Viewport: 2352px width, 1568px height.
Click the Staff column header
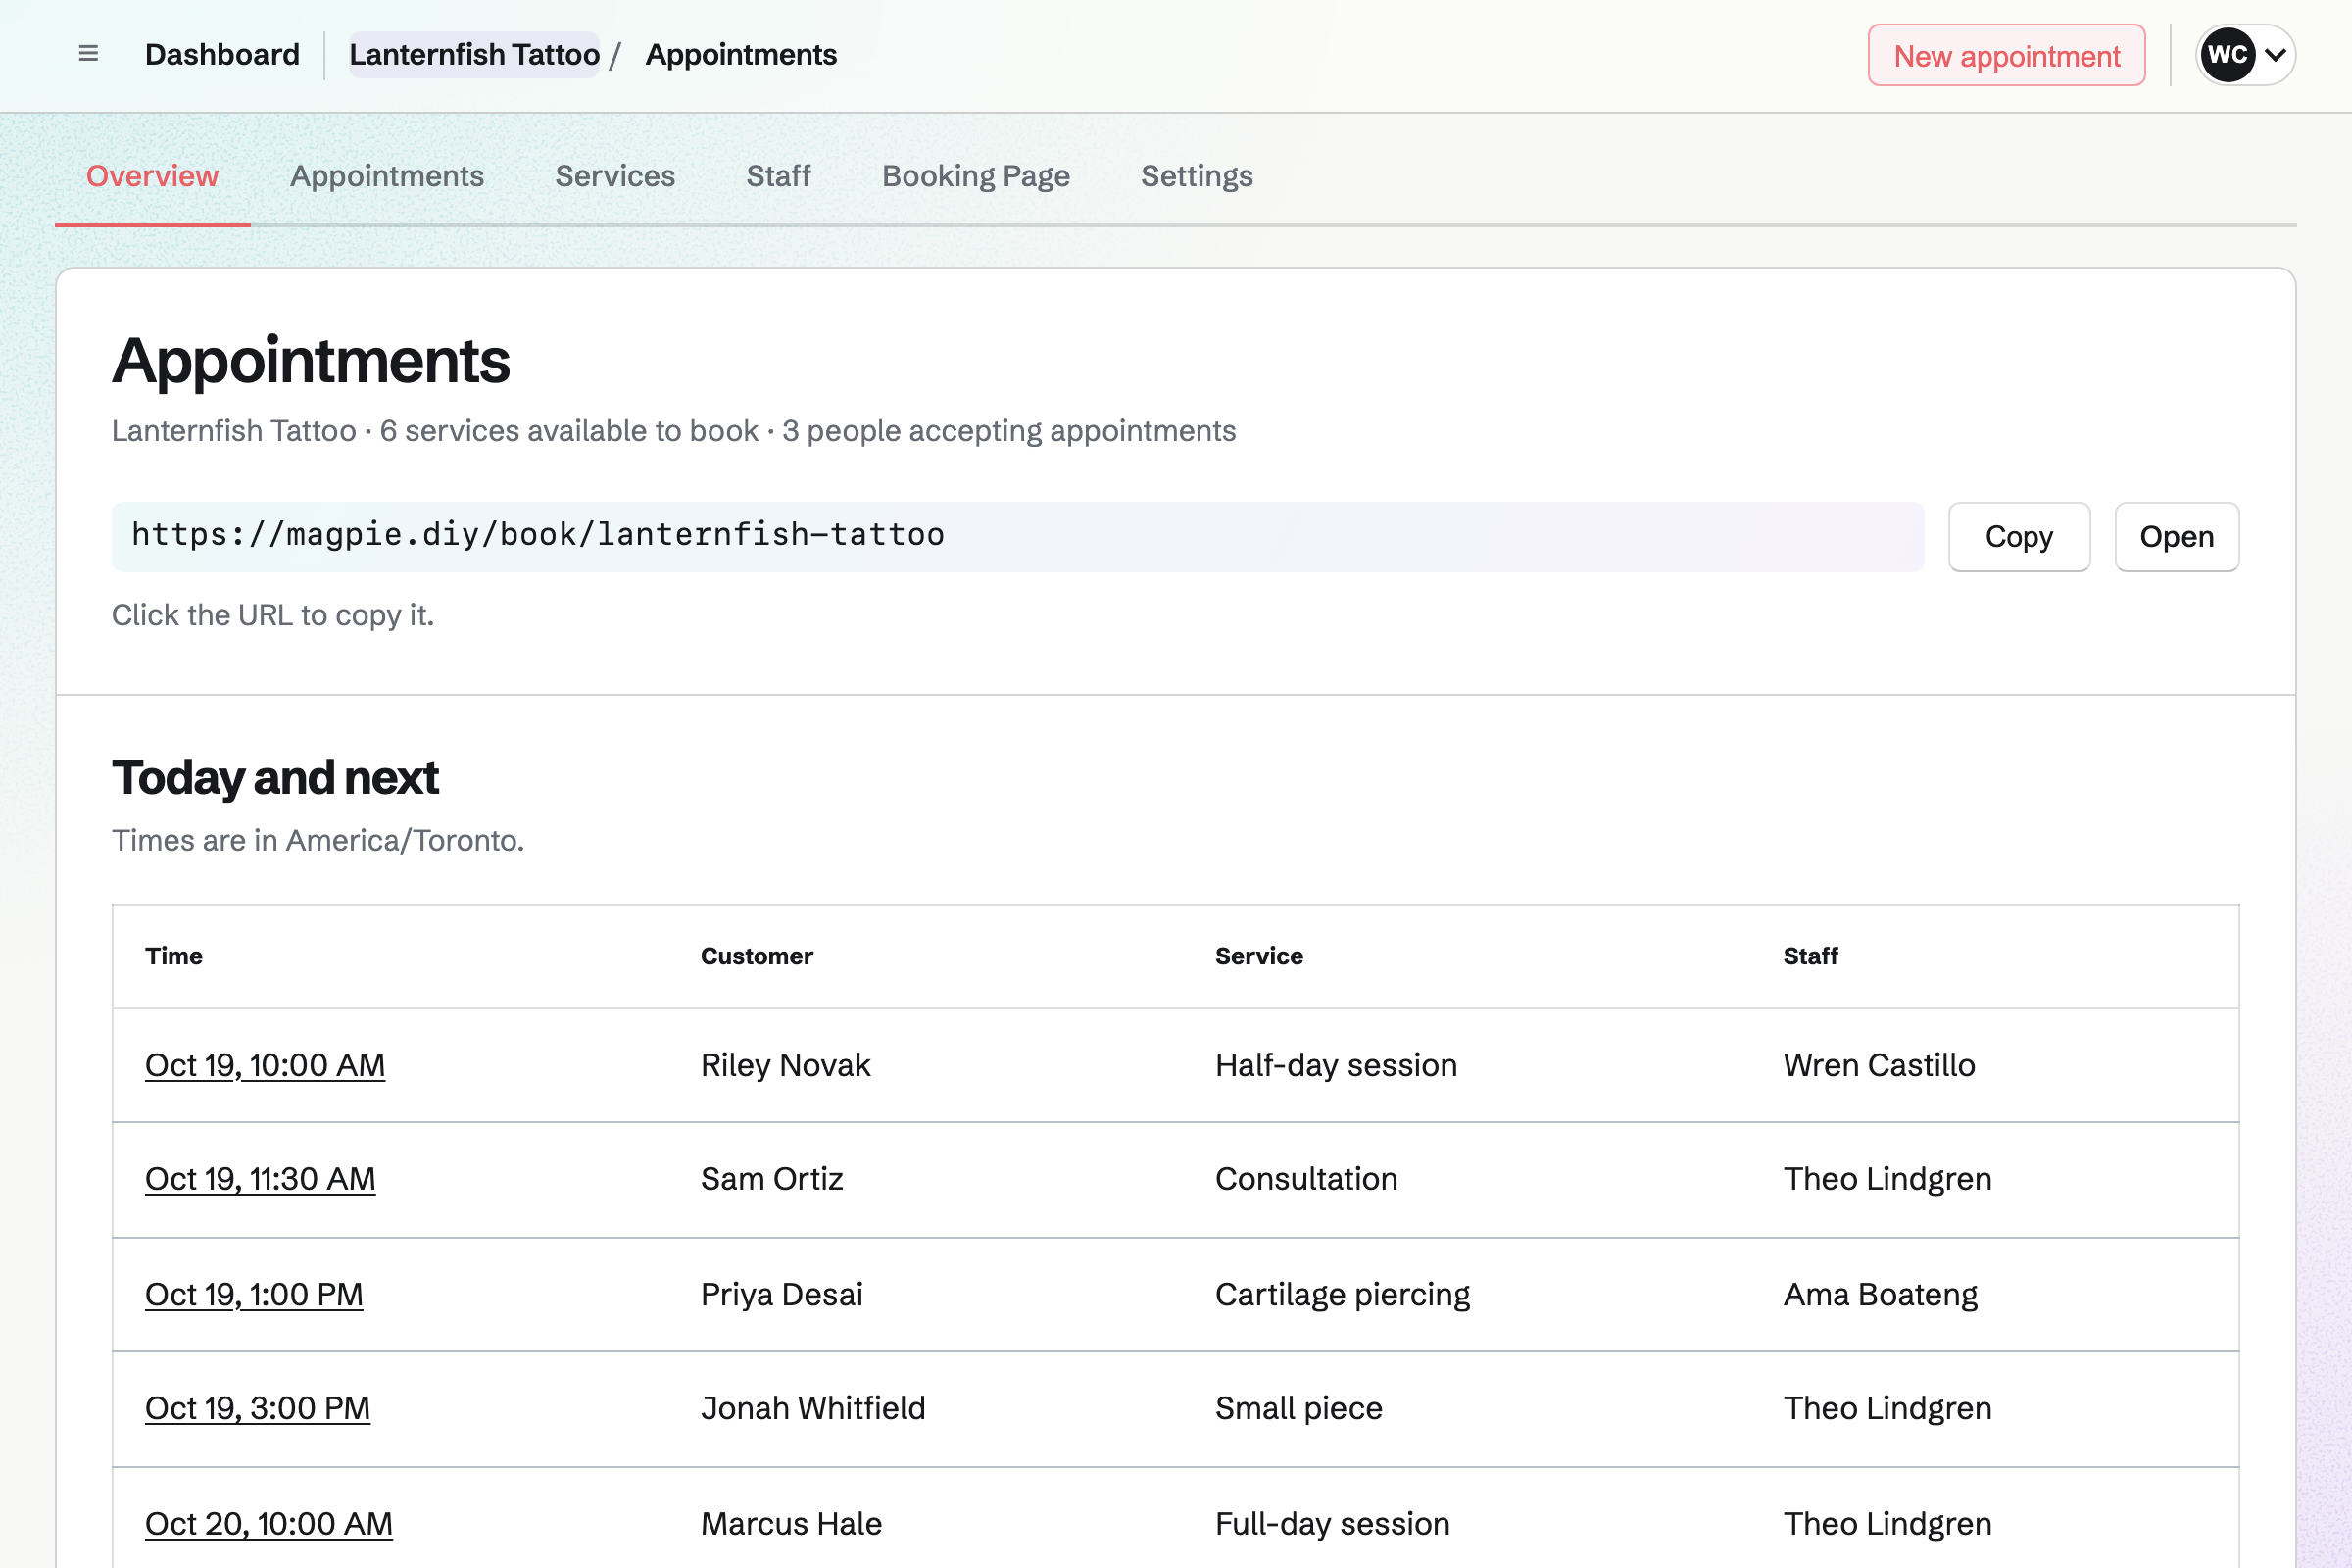[1811, 956]
